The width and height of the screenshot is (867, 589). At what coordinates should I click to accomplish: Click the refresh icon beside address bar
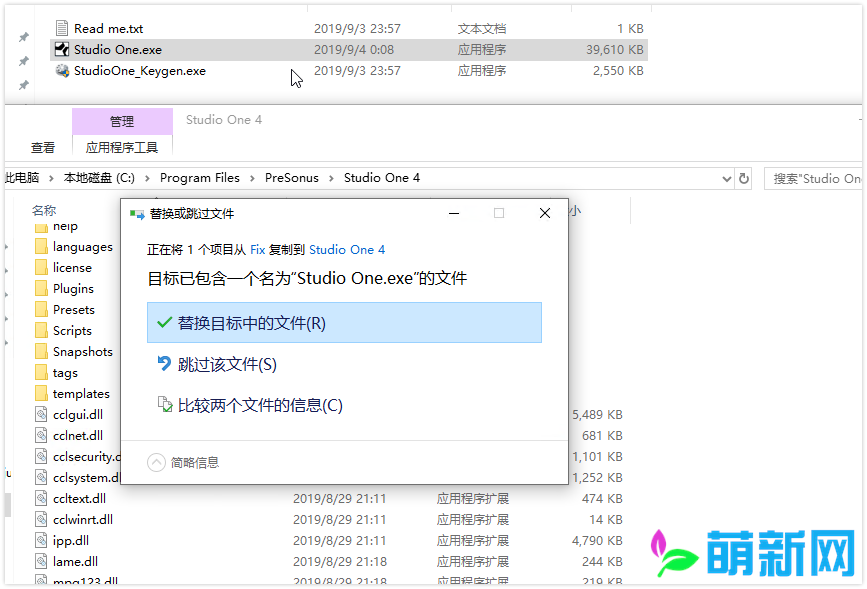744,178
